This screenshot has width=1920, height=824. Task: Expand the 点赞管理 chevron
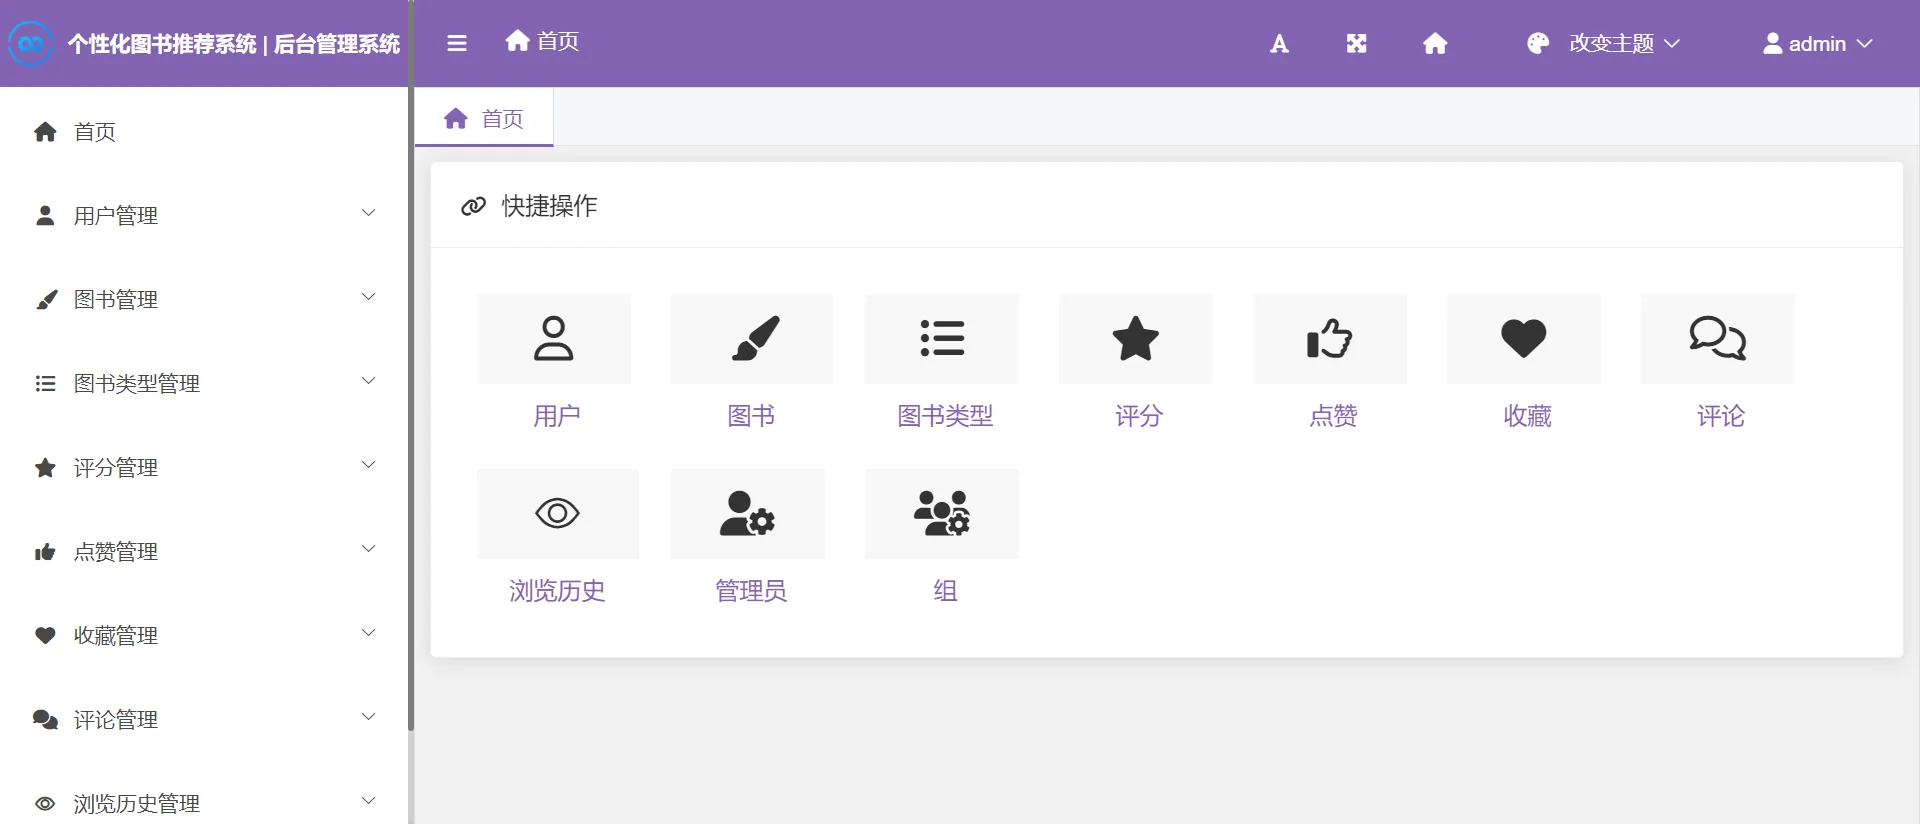point(368,549)
